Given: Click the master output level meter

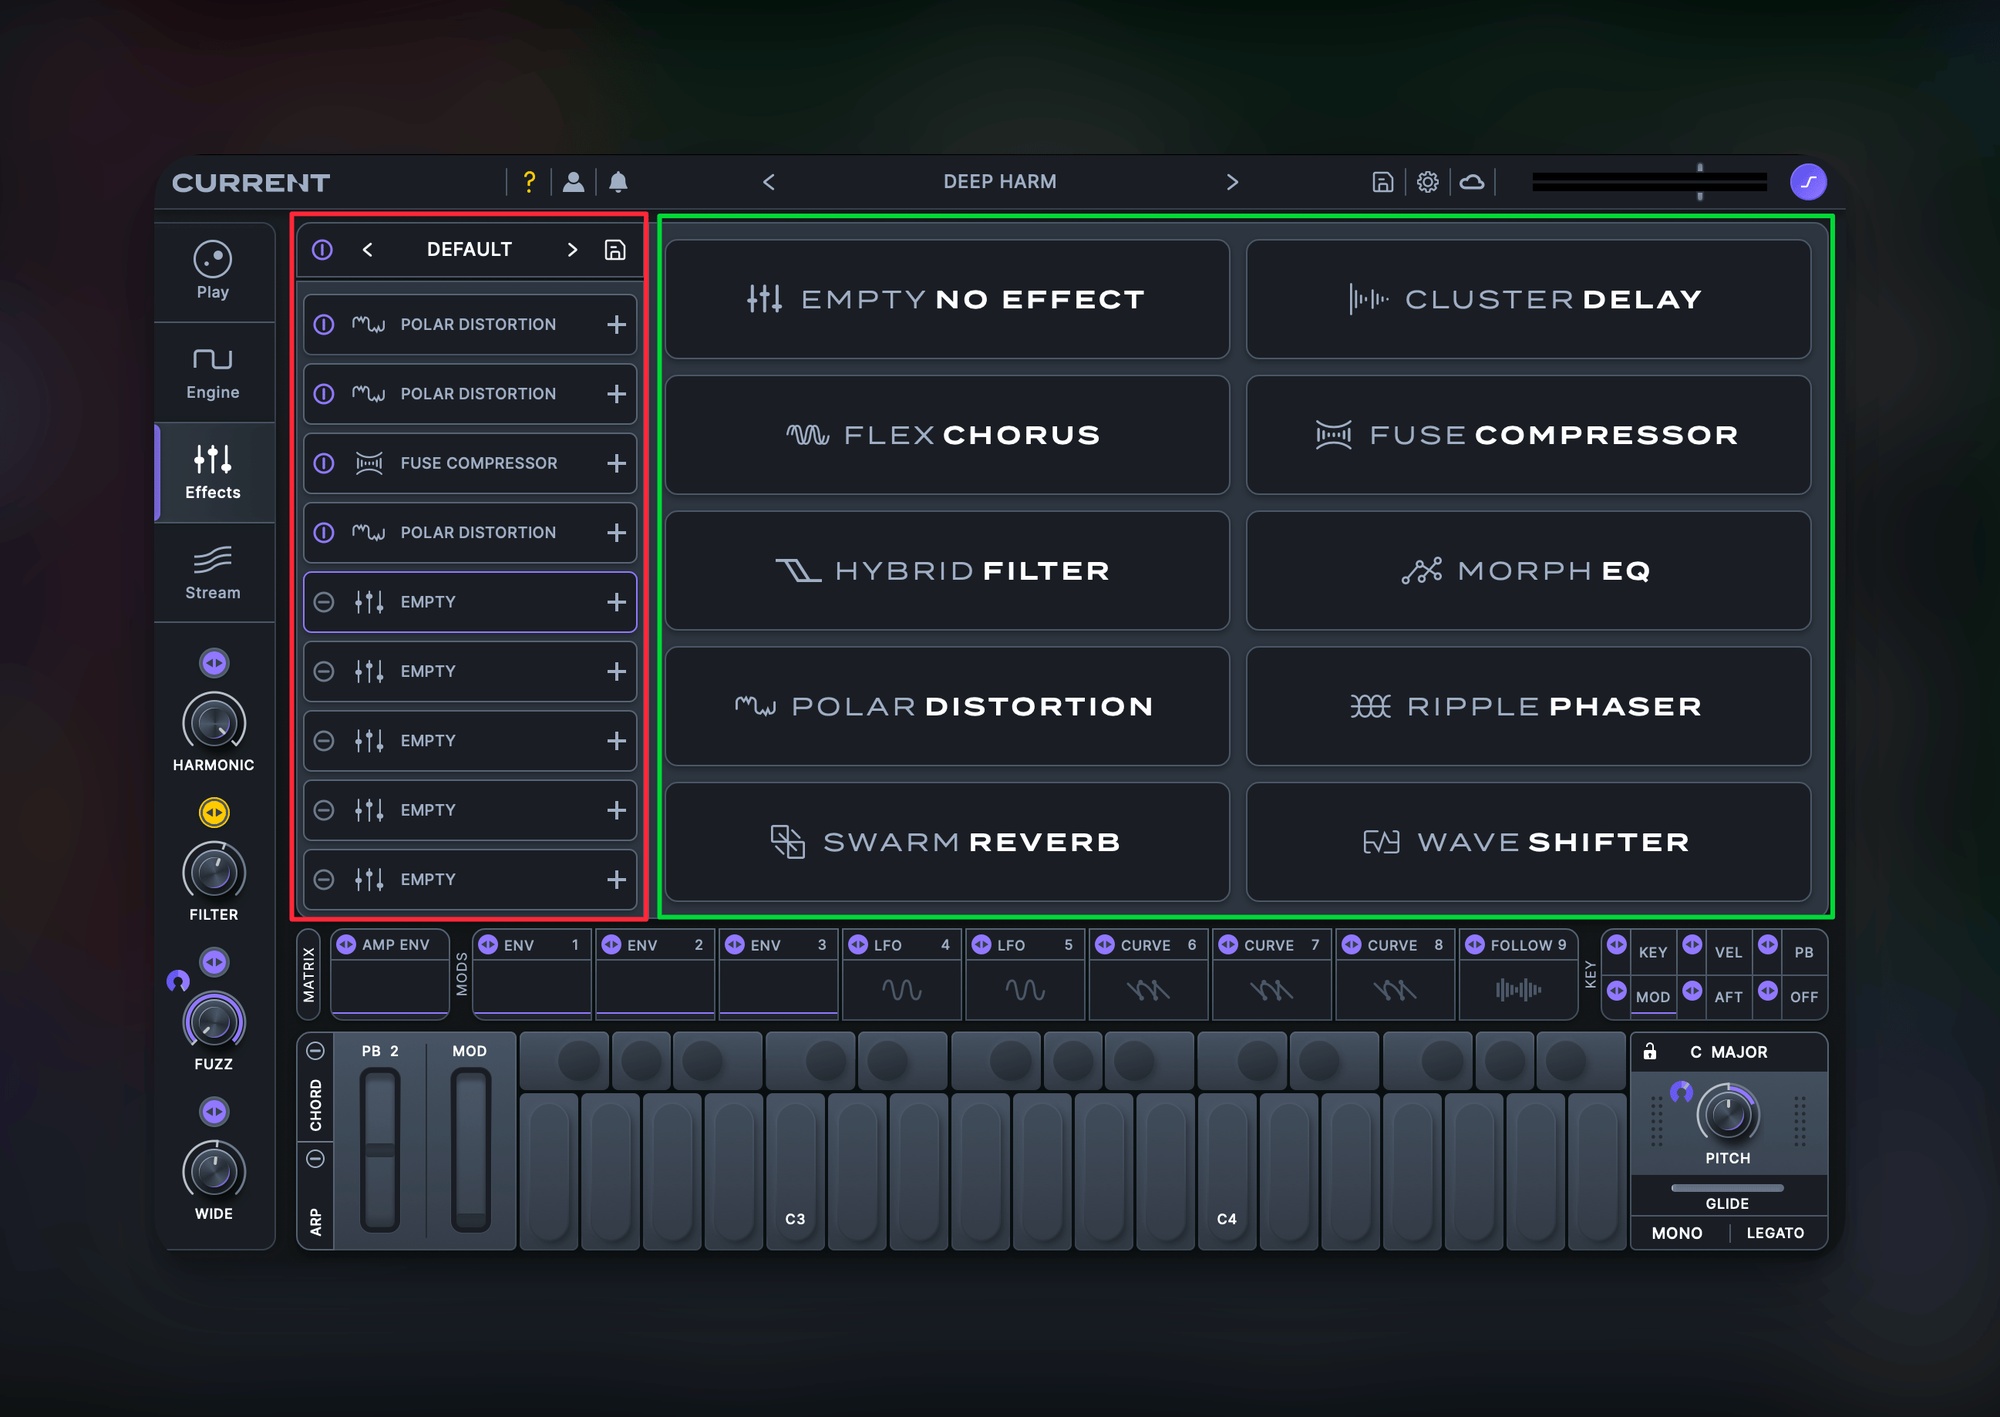Looking at the screenshot, I should (x=1650, y=182).
